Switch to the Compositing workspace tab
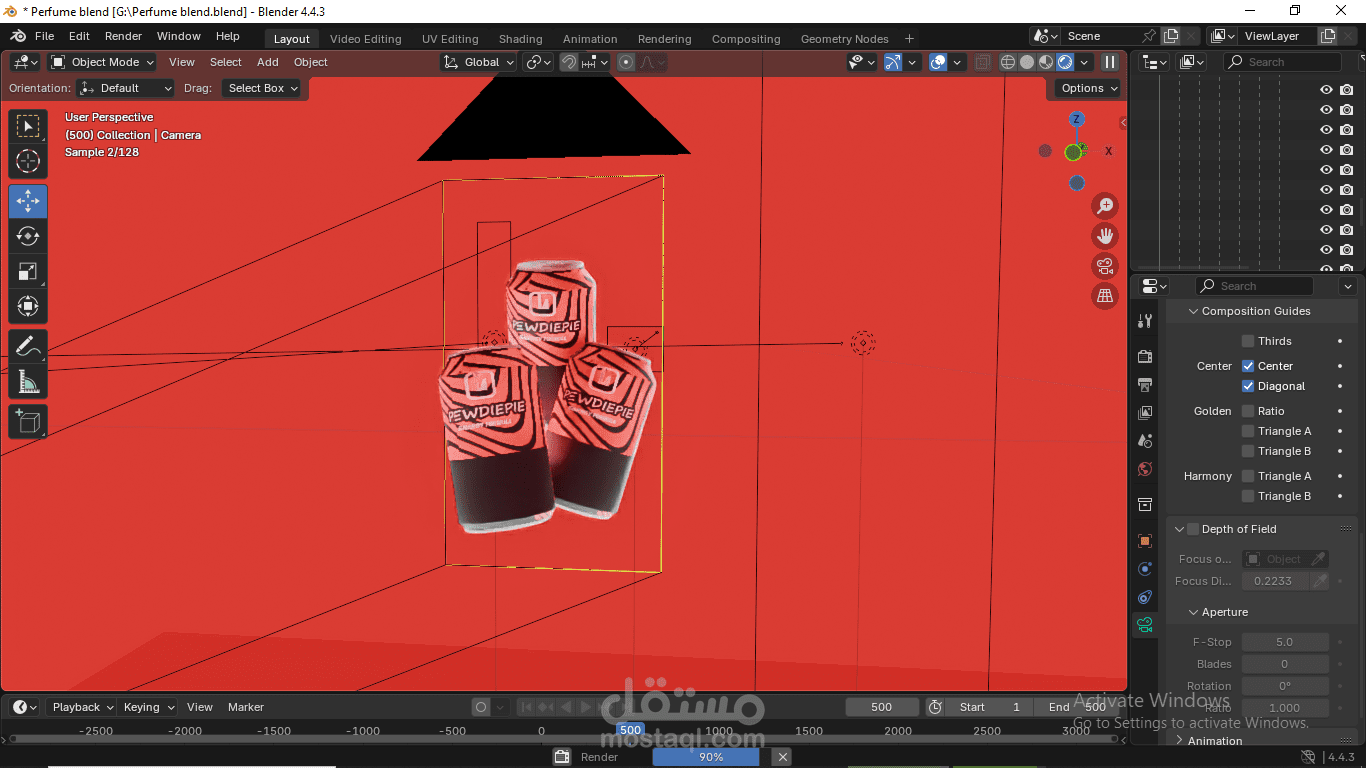The height and width of the screenshot is (768, 1366). (x=746, y=39)
